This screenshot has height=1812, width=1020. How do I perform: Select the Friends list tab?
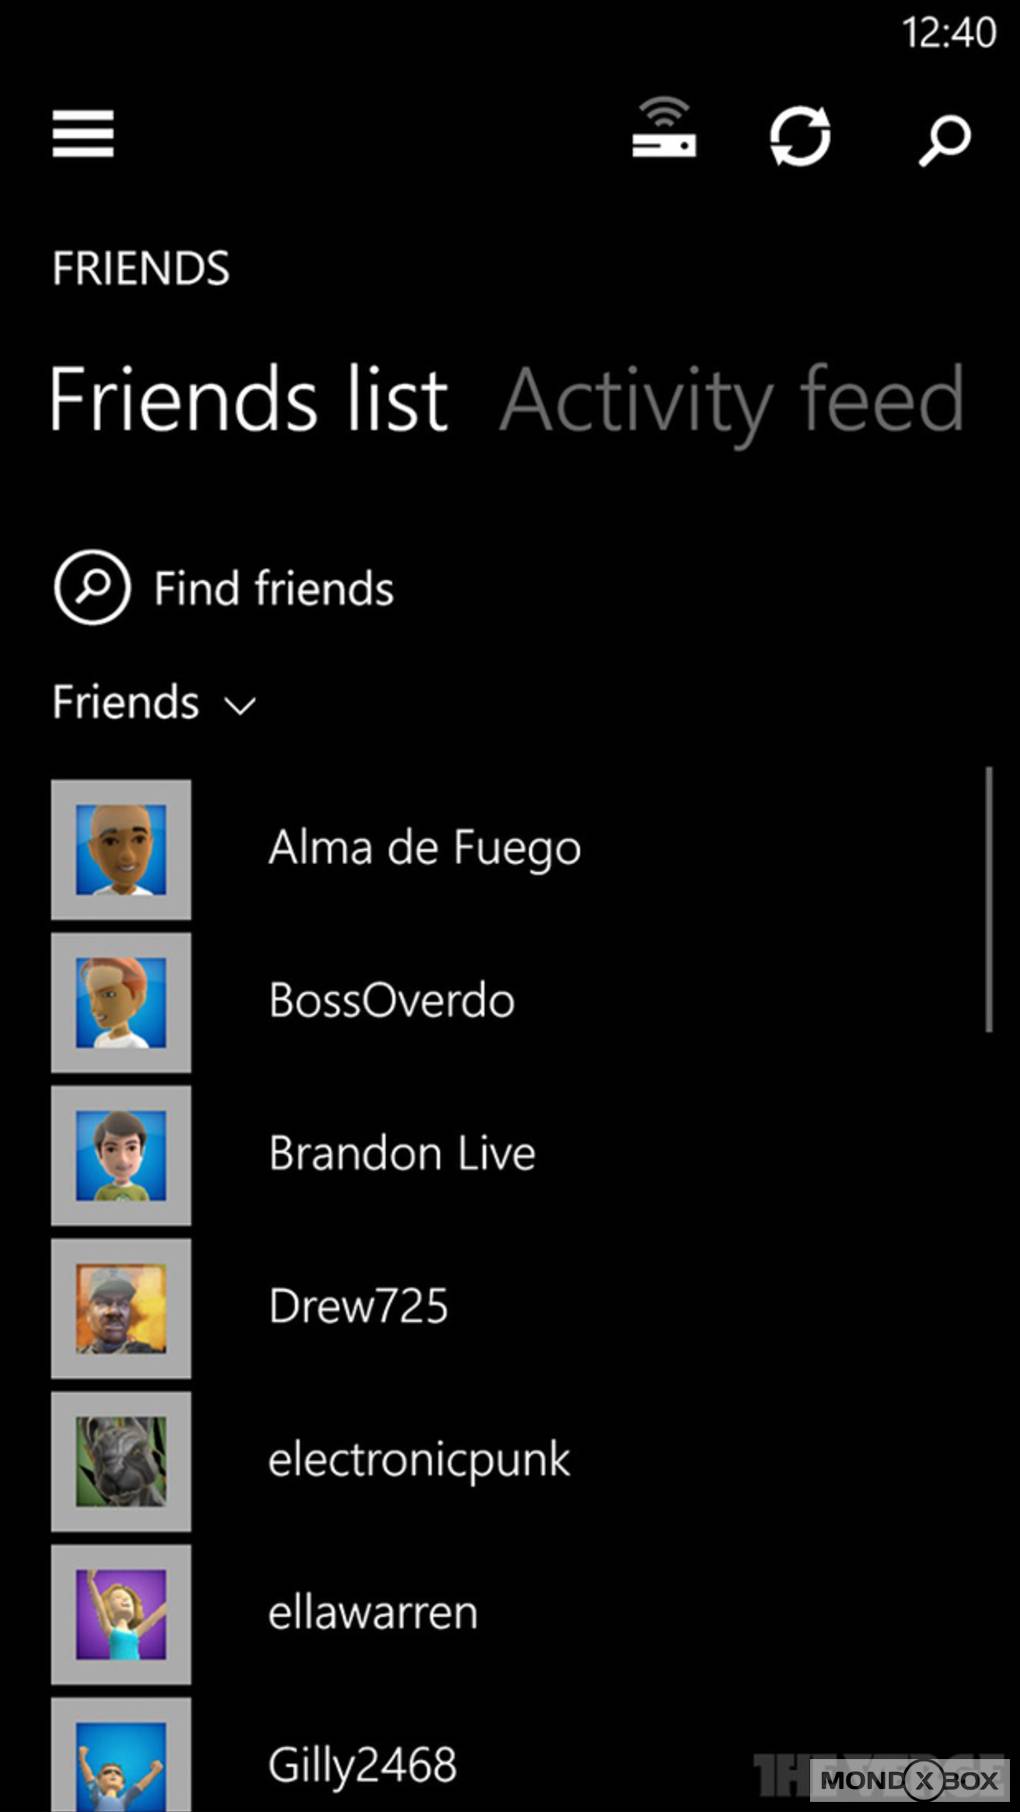pyautogui.click(x=249, y=400)
